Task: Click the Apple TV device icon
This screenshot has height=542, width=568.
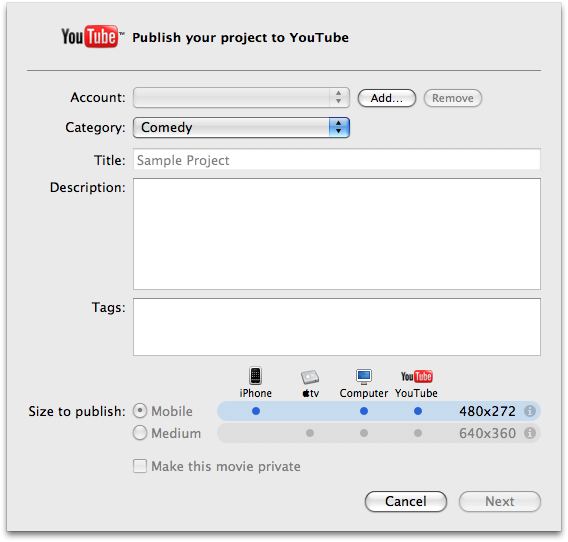Action: (x=310, y=378)
